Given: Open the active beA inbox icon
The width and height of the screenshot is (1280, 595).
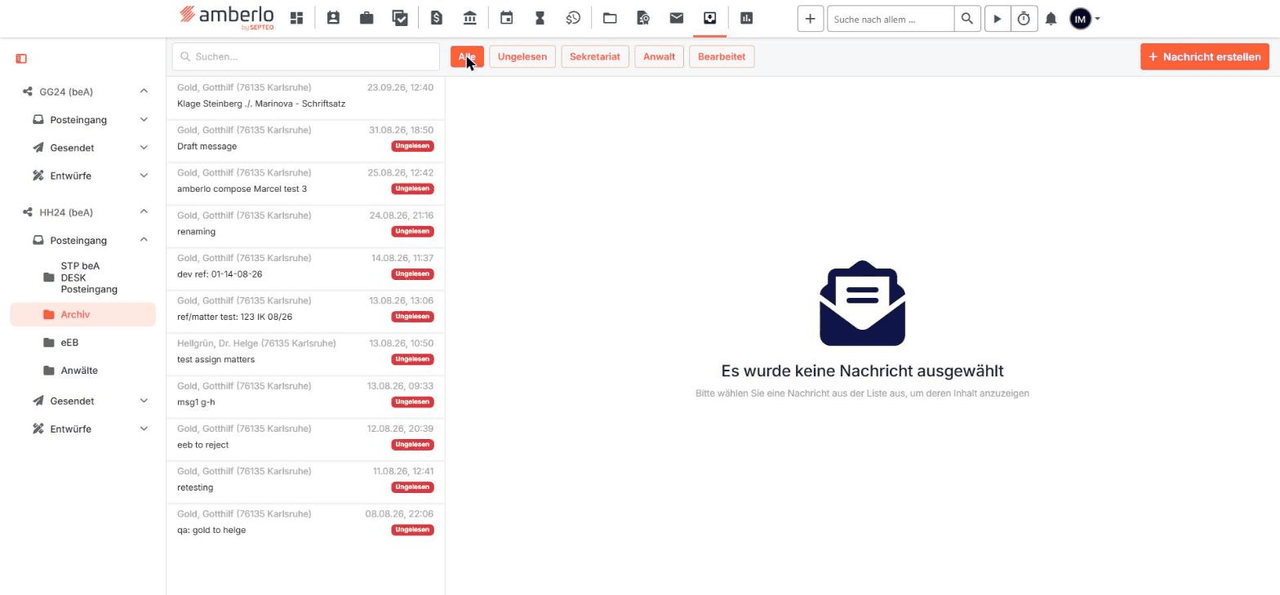Looking at the screenshot, I should pyautogui.click(x=710, y=18).
